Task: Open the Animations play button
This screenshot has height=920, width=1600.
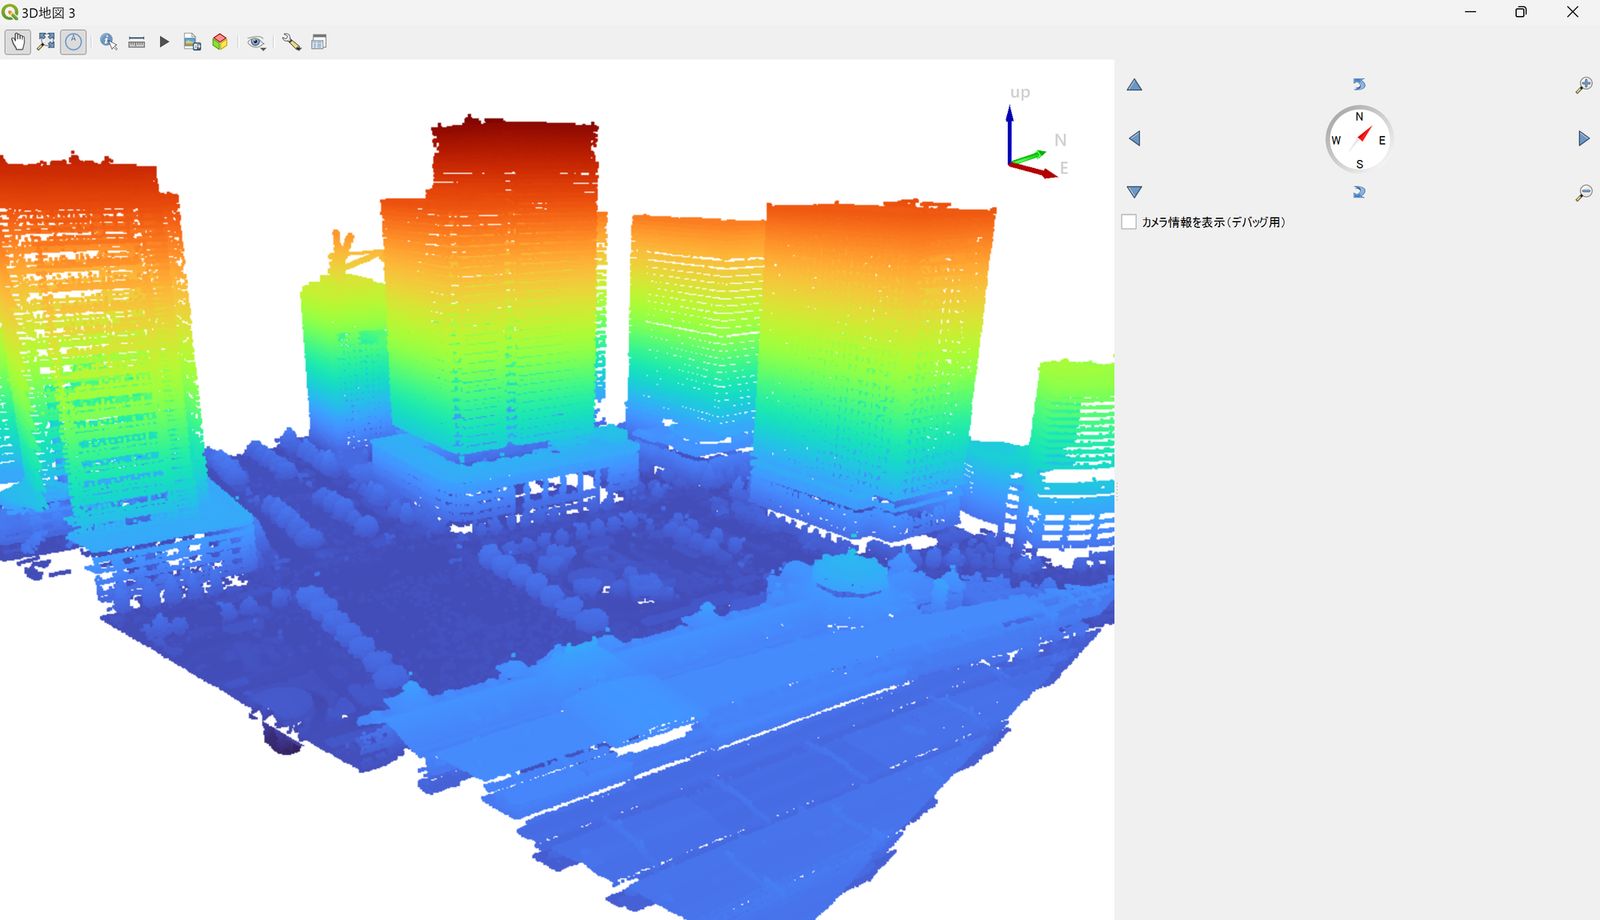Action: point(164,42)
